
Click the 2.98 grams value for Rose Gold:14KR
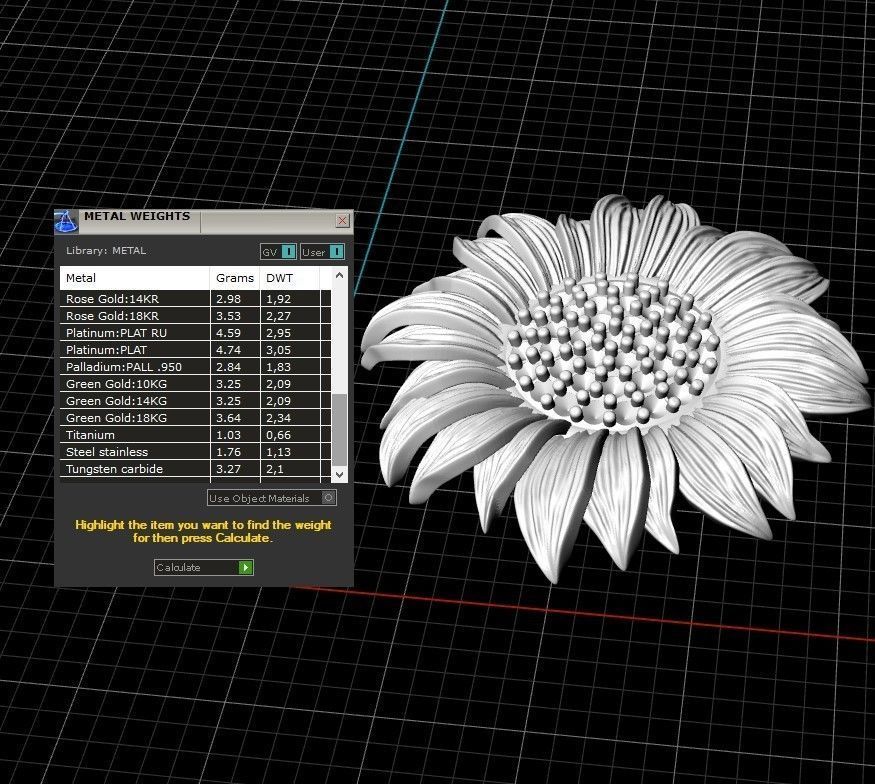click(x=228, y=299)
